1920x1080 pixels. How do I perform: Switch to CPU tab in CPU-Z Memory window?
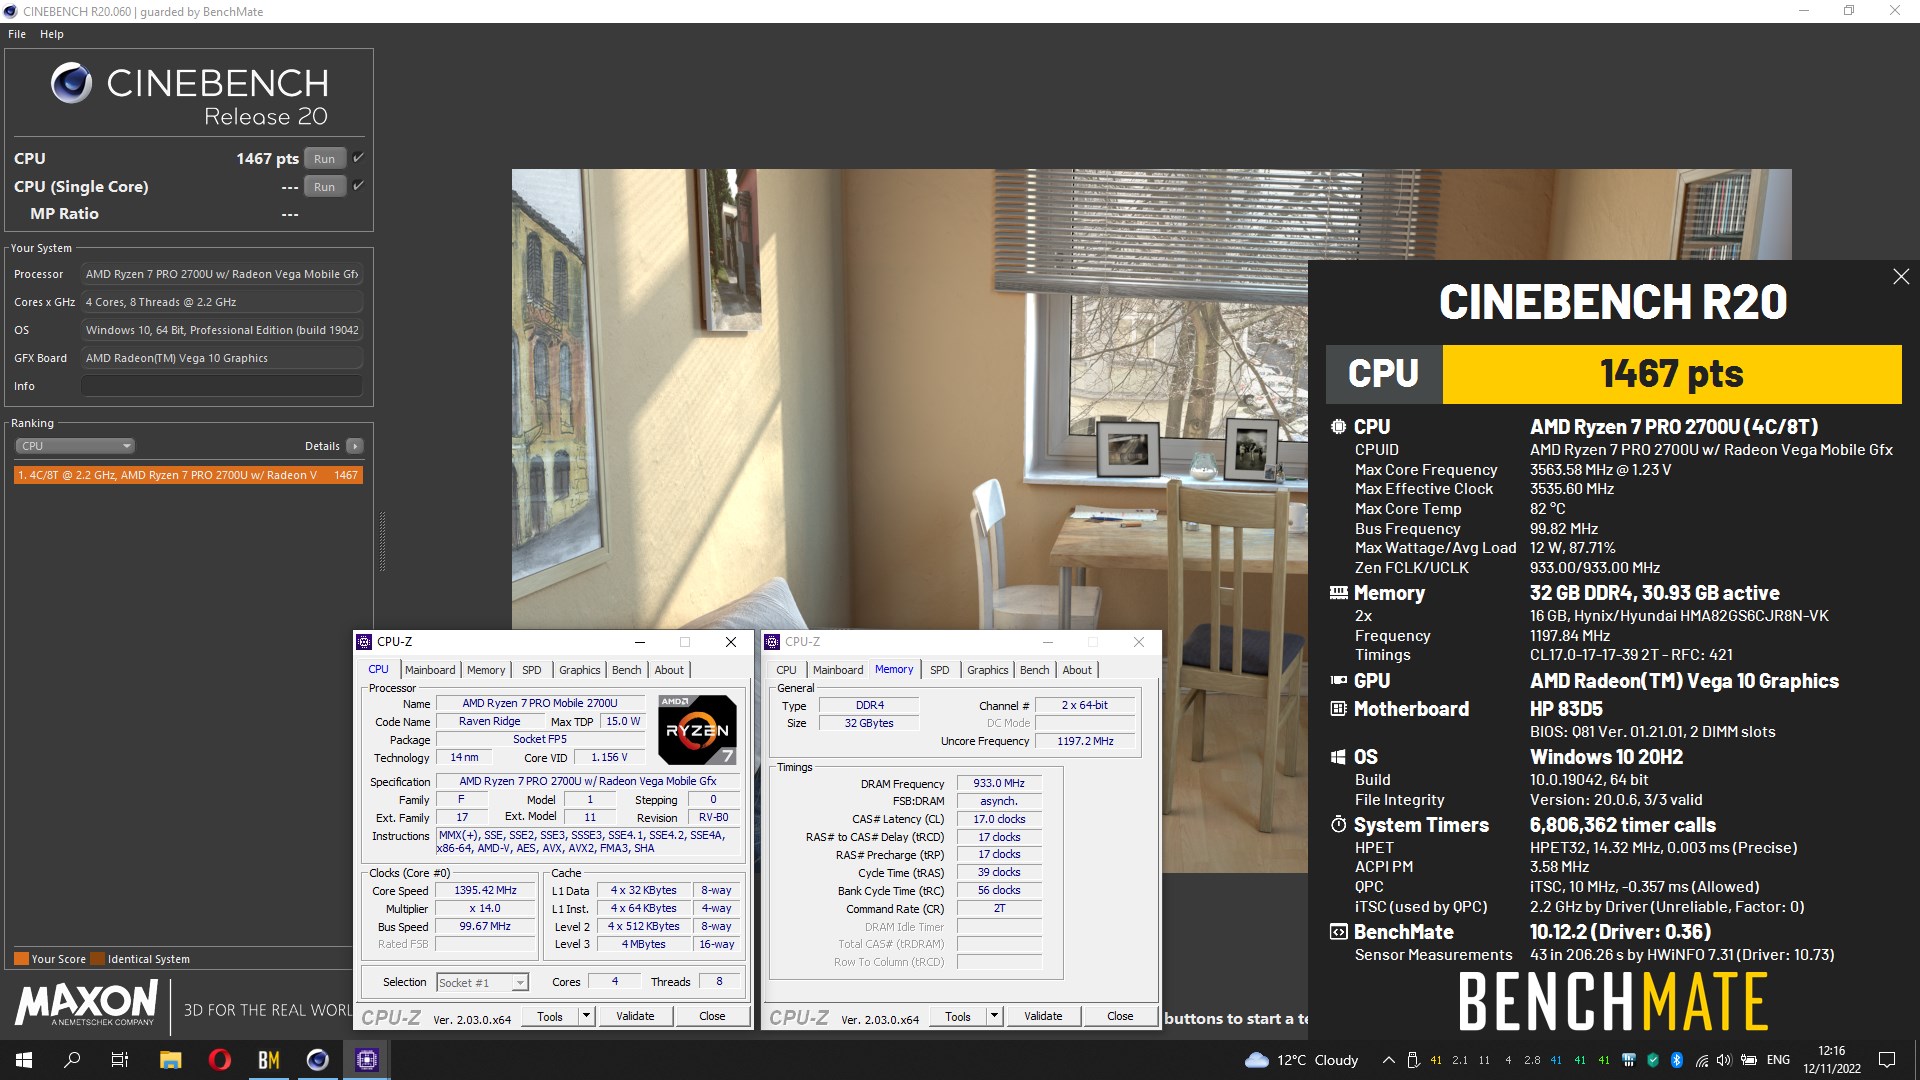click(787, 670)
